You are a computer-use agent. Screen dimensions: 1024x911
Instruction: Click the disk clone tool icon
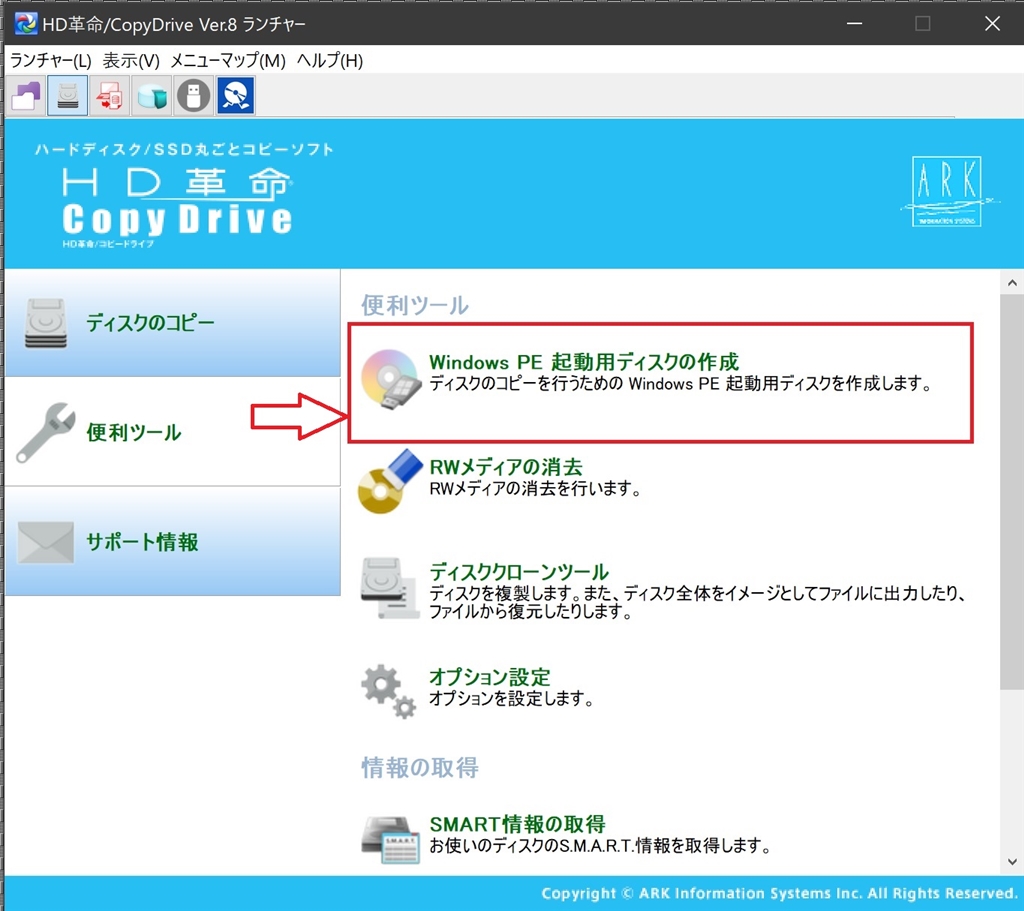[390, 587]
